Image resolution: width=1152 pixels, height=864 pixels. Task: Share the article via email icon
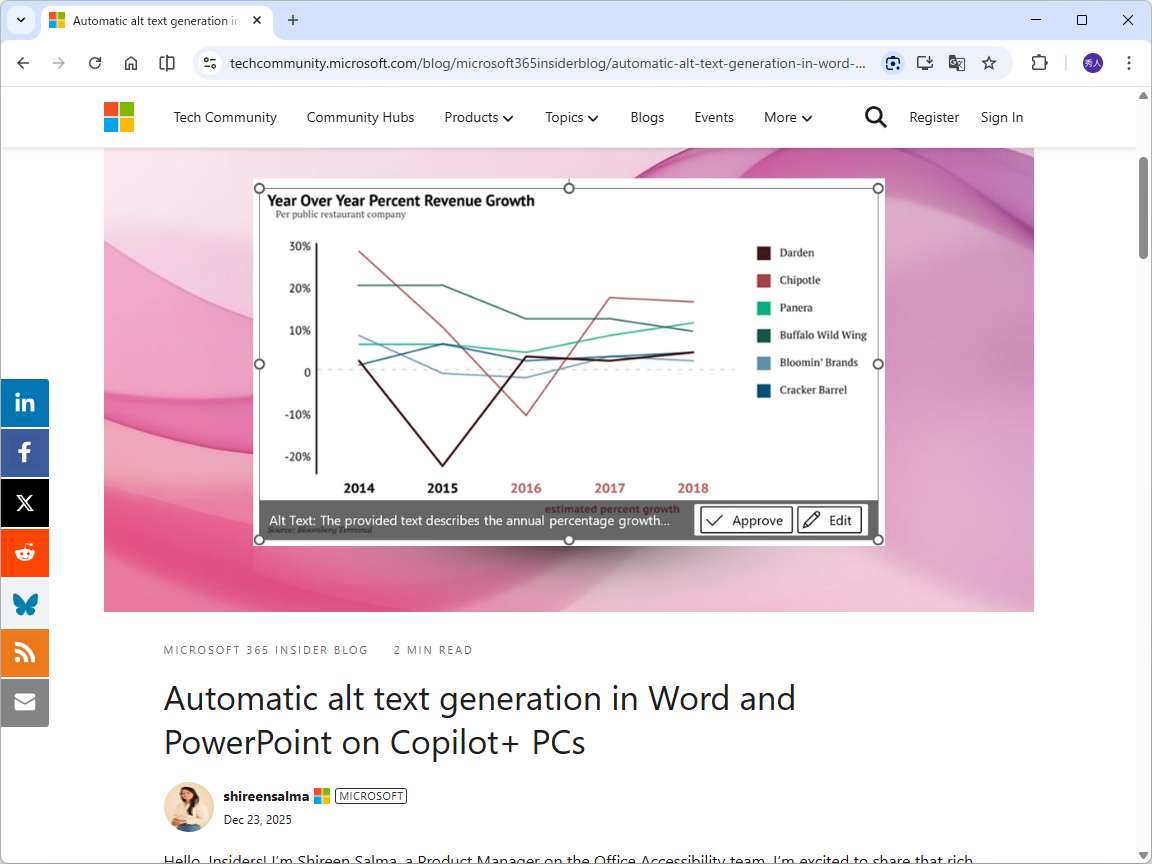pyautogui.click(x=25, y=702)
